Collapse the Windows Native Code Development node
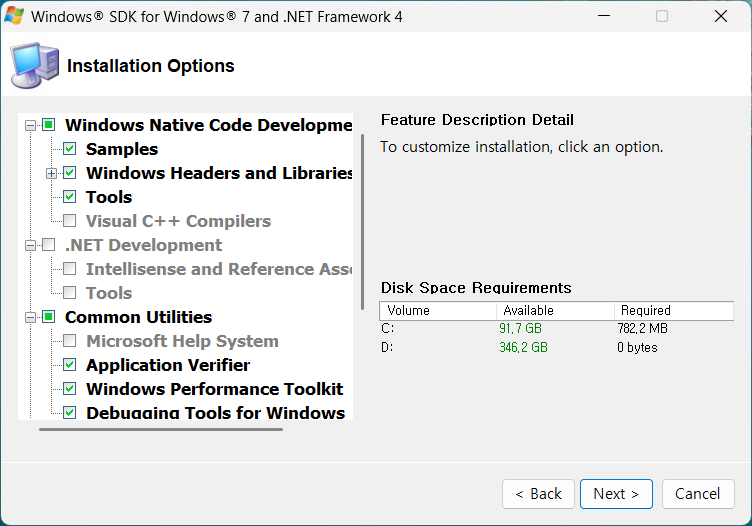752x526 pixels. (30, 126)
